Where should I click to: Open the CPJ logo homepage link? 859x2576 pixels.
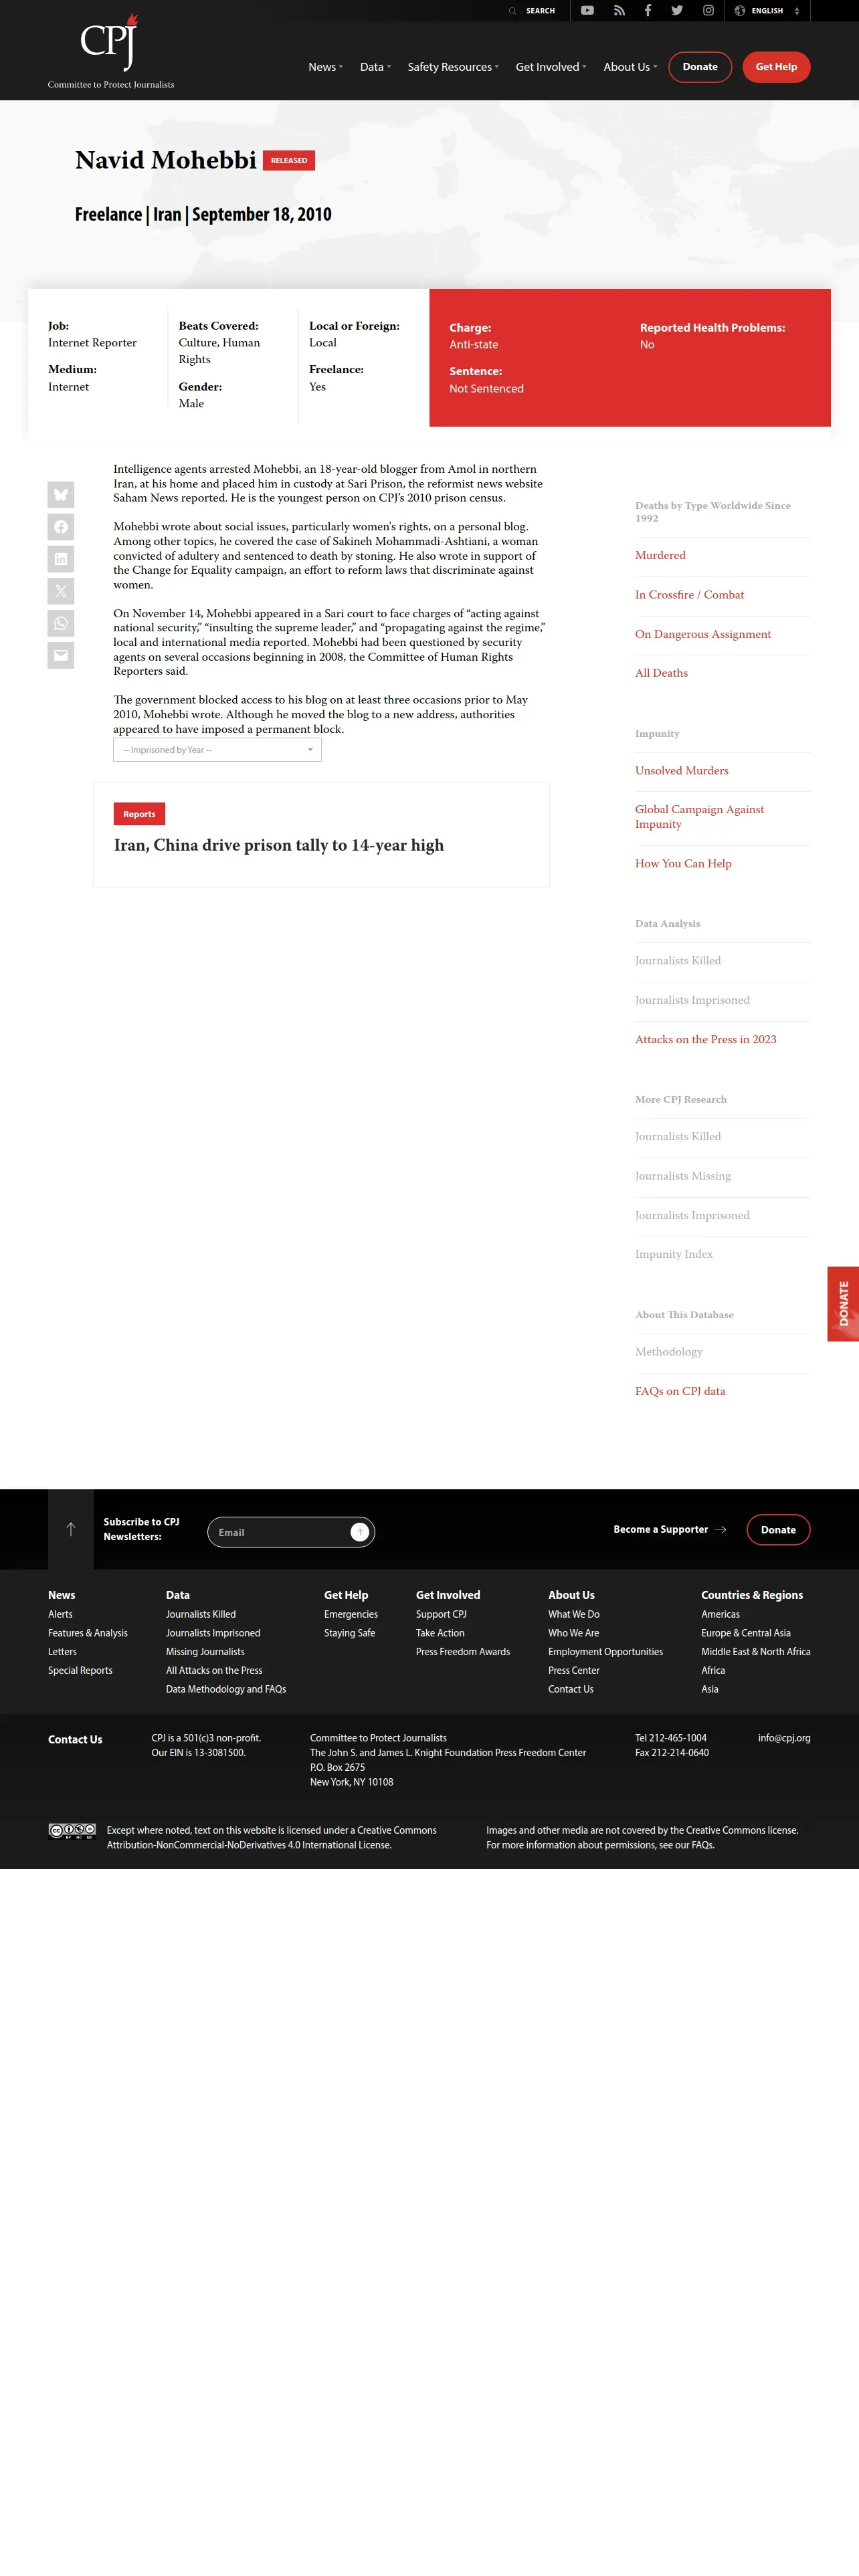click(x=111, y=51)
